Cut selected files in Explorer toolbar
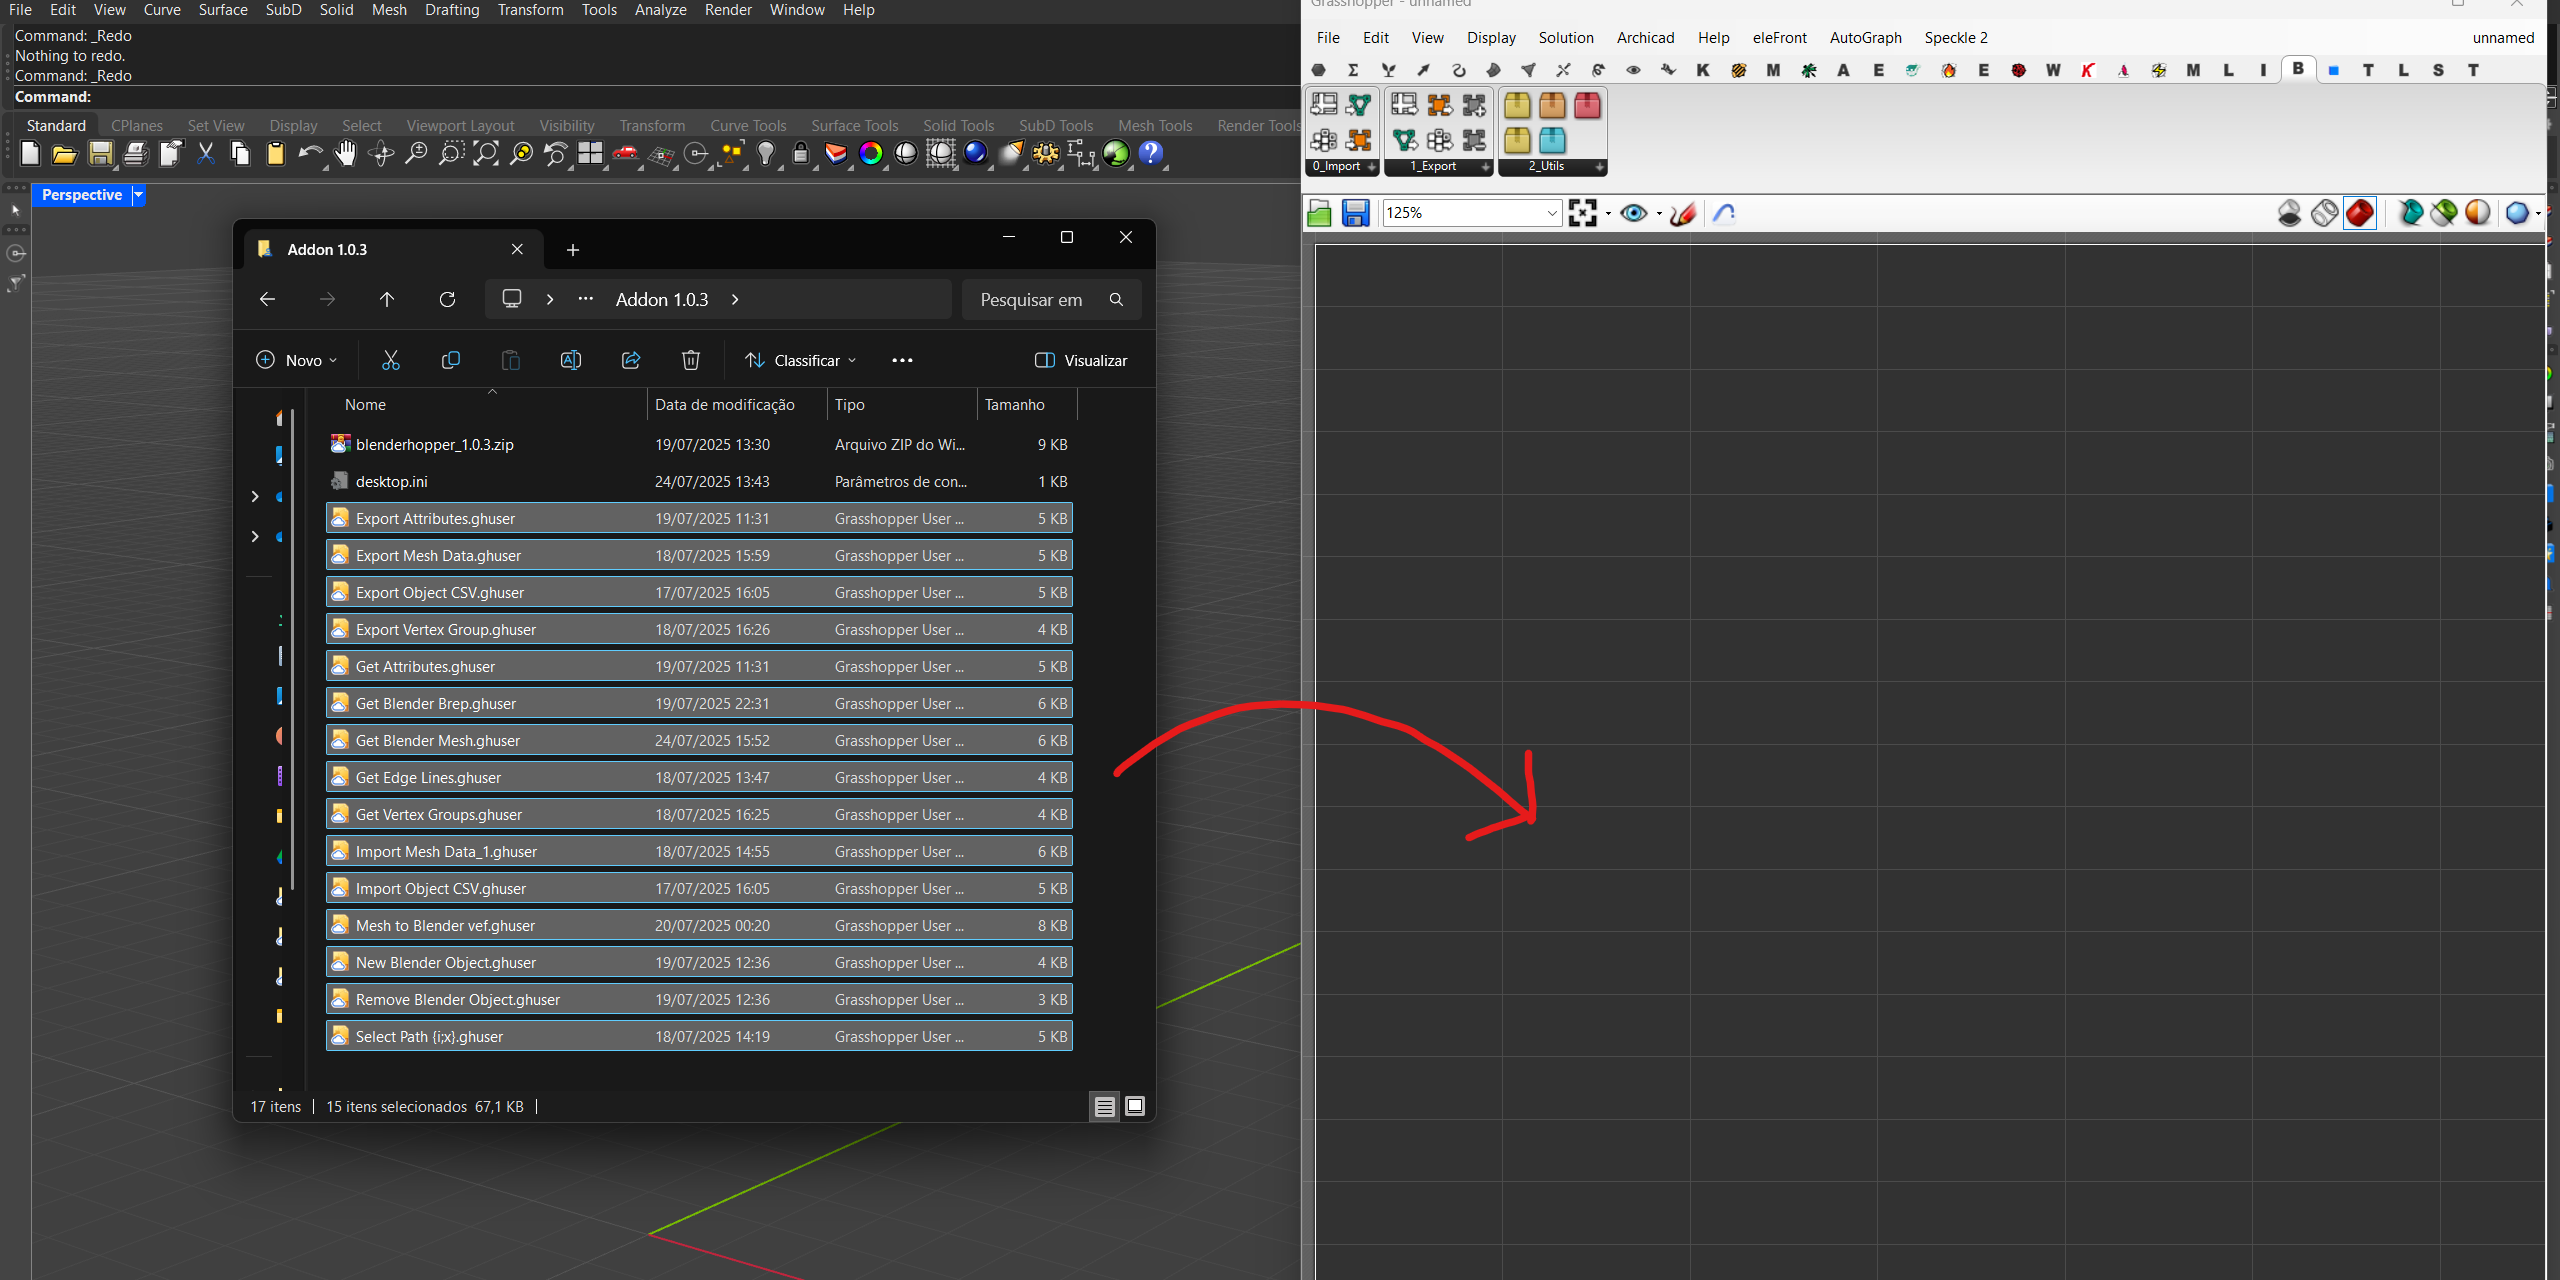This screenshot has width=2560, height=1280. pyautogui.click(x=391, y=360)
